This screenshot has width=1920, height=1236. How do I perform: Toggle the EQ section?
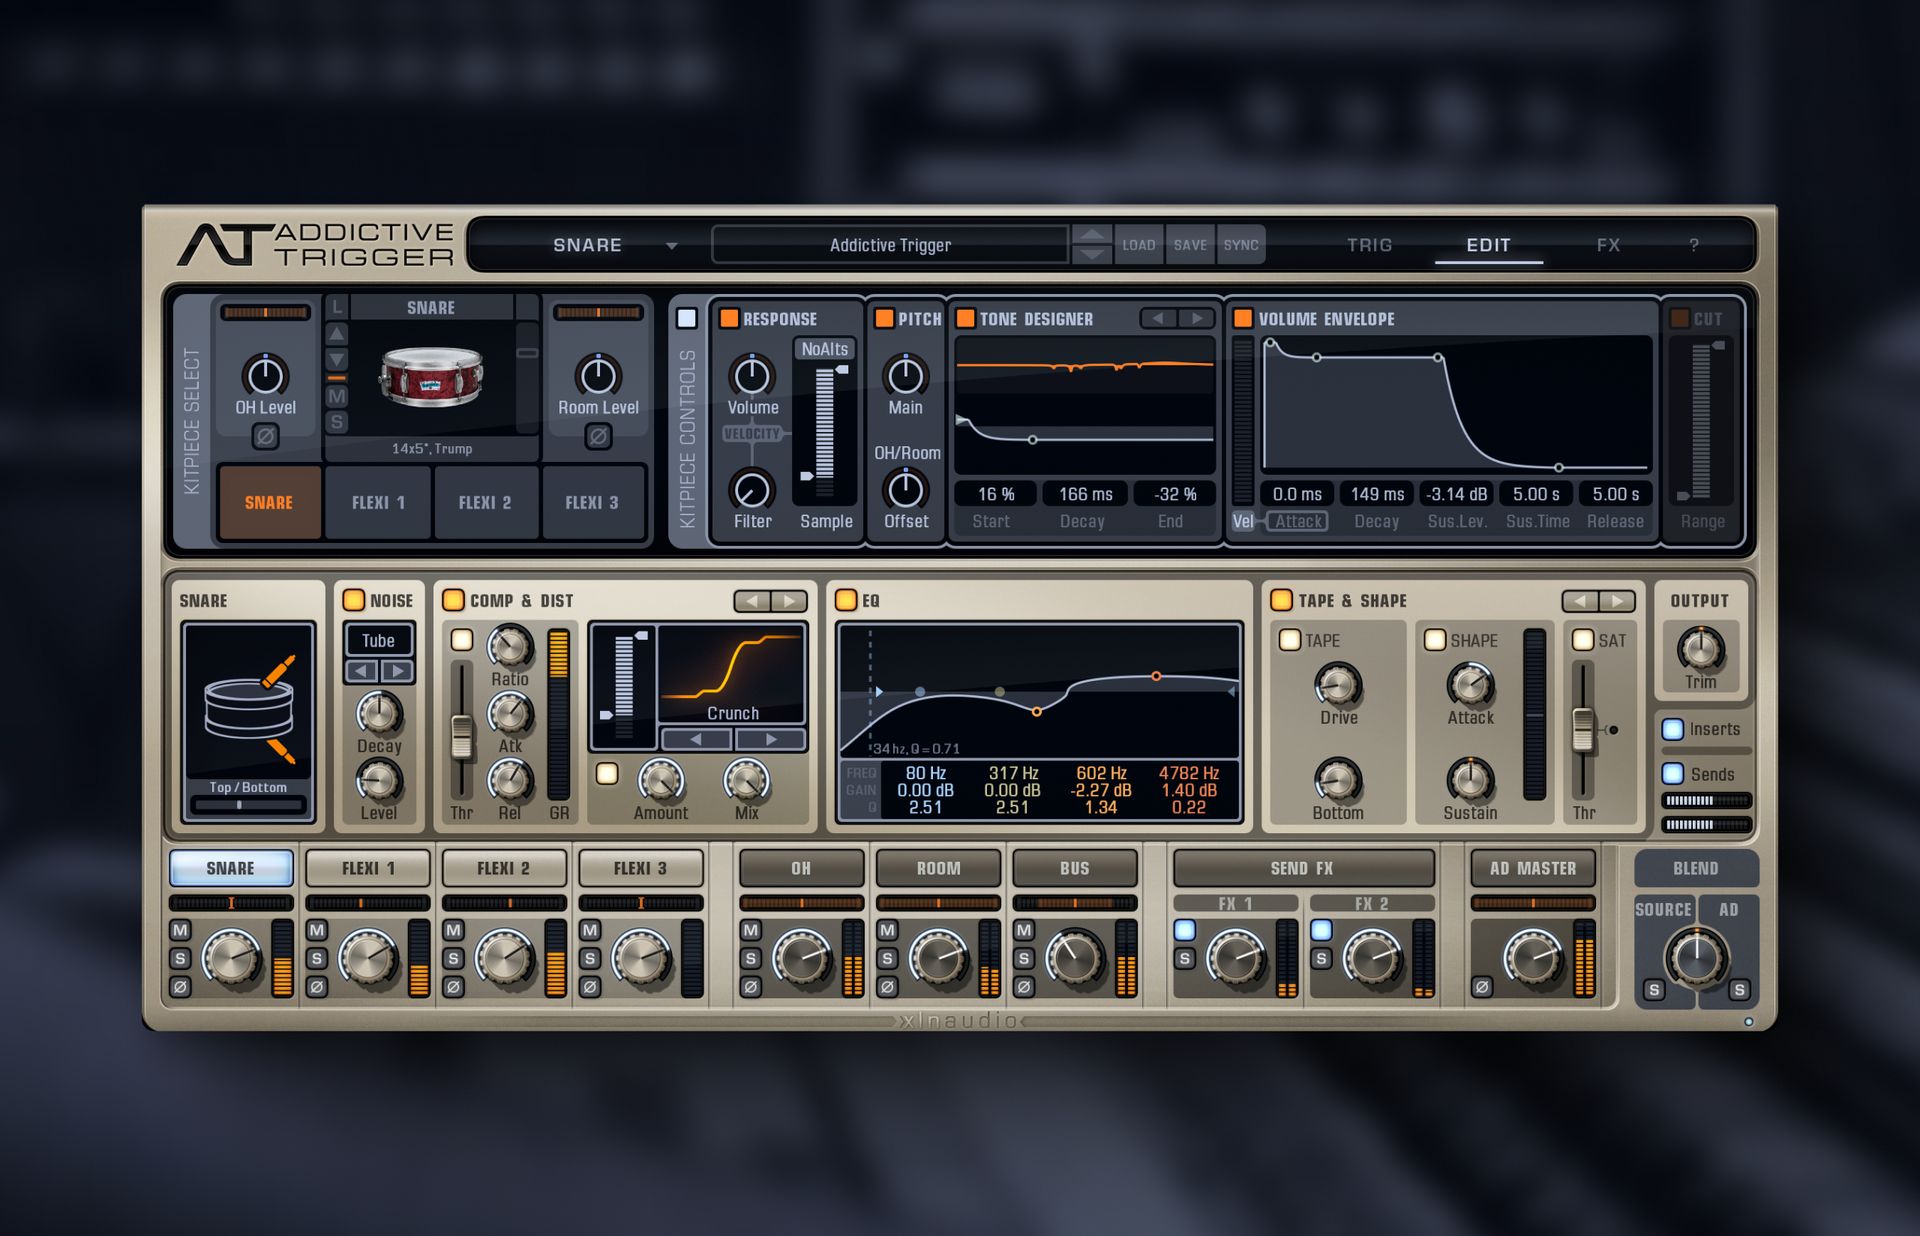click(x=846, y=599)
